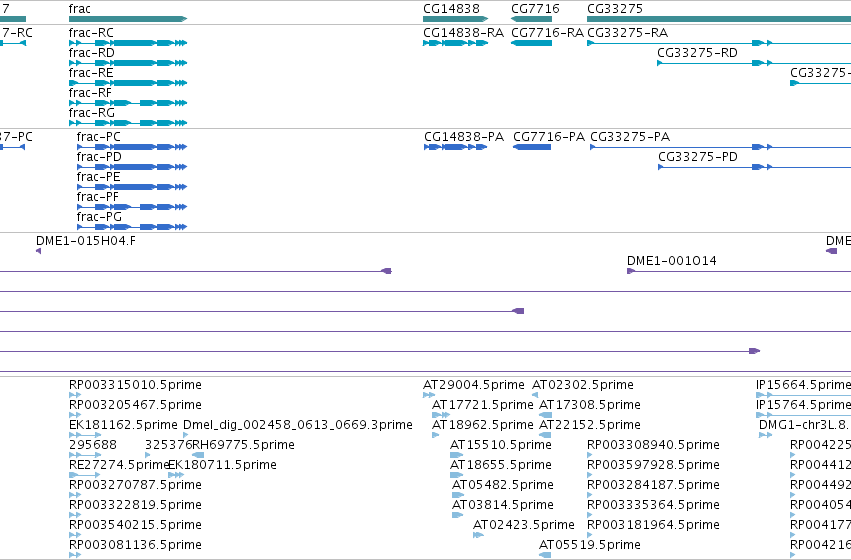This screenshot has width=851, height=560.
Task: Click the DME1-015H04.F feature
Action: [x=39, y=251]
